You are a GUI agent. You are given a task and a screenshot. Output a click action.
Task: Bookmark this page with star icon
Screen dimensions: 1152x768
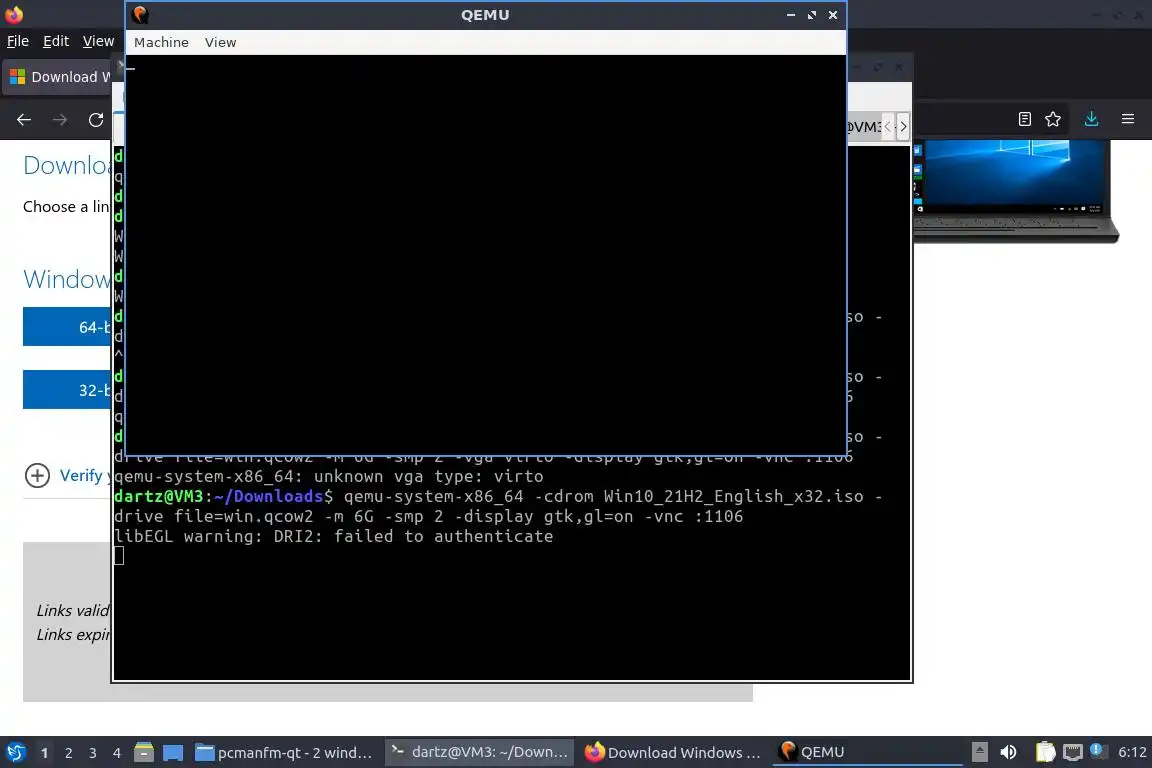1053,119
